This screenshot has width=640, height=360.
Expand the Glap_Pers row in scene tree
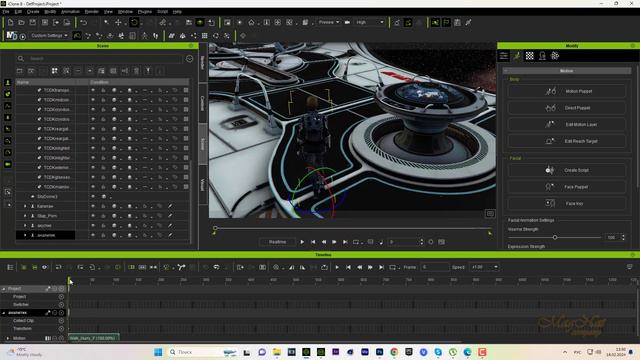click(25, 216)
